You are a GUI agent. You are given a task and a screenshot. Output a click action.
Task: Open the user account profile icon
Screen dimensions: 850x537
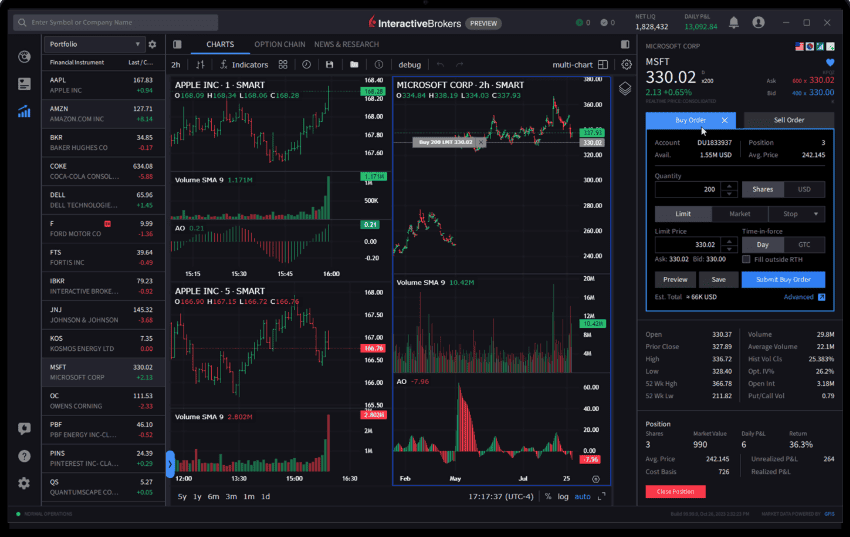click(x=758, y=22)
